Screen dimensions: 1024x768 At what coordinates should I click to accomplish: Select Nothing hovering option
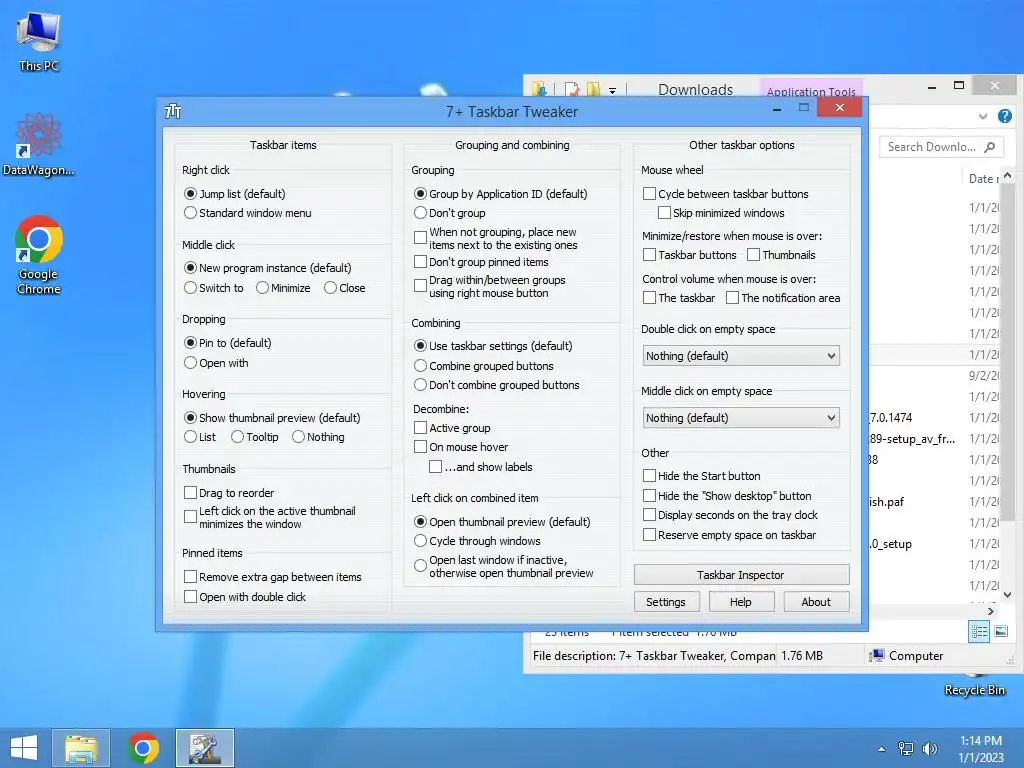[x=319, y=437]
